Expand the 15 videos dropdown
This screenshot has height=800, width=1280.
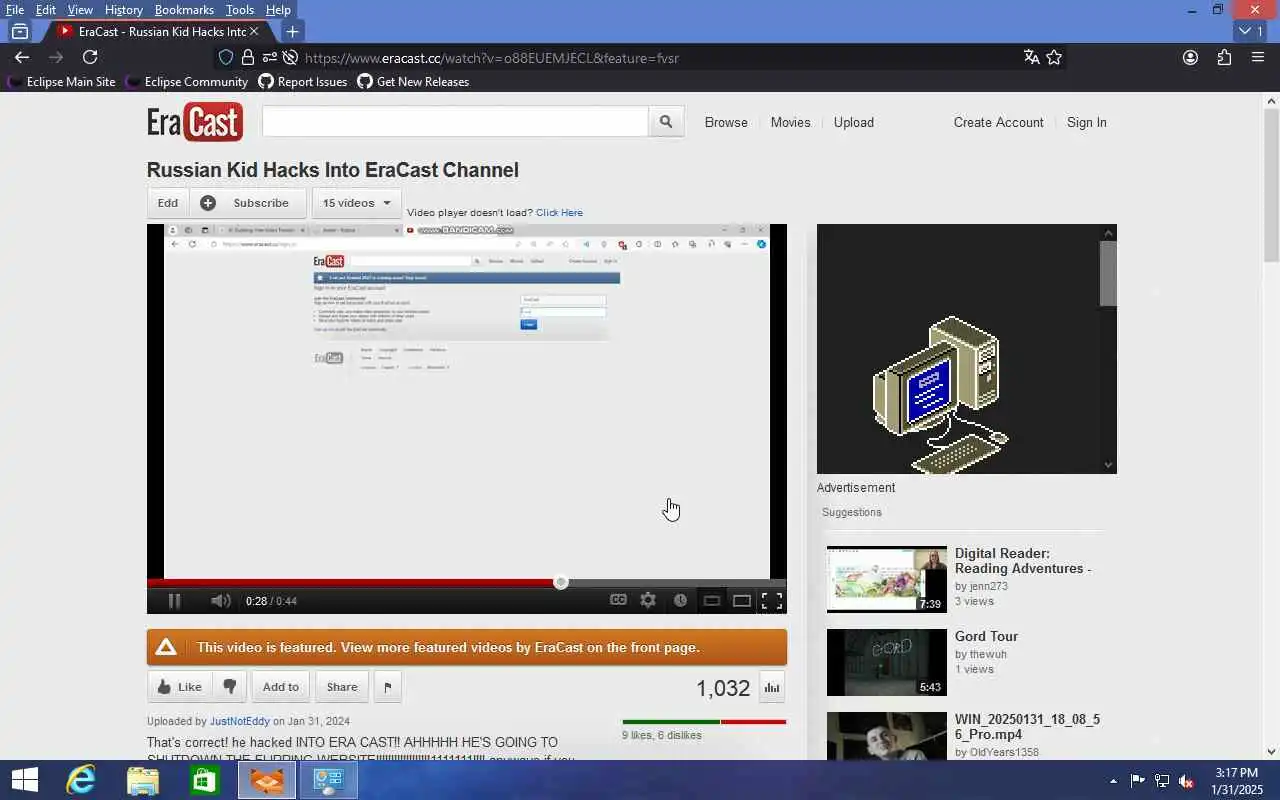(357, 203)
